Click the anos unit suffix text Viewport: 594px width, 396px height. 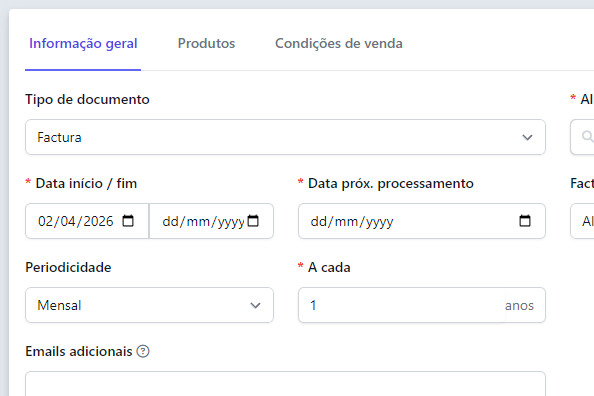tap(519, 305)
